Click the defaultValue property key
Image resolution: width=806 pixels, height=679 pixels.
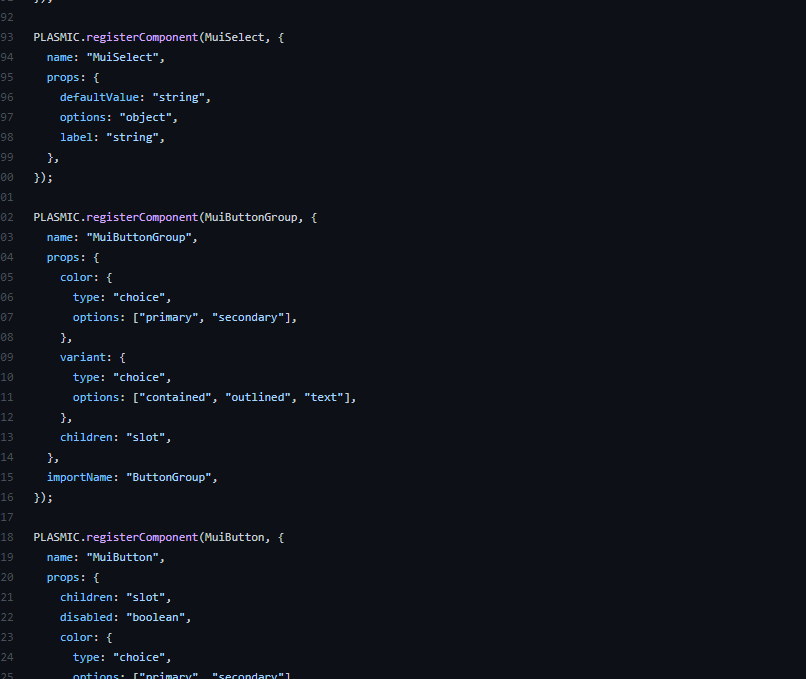pyautogui.click(x=98, y=97)
